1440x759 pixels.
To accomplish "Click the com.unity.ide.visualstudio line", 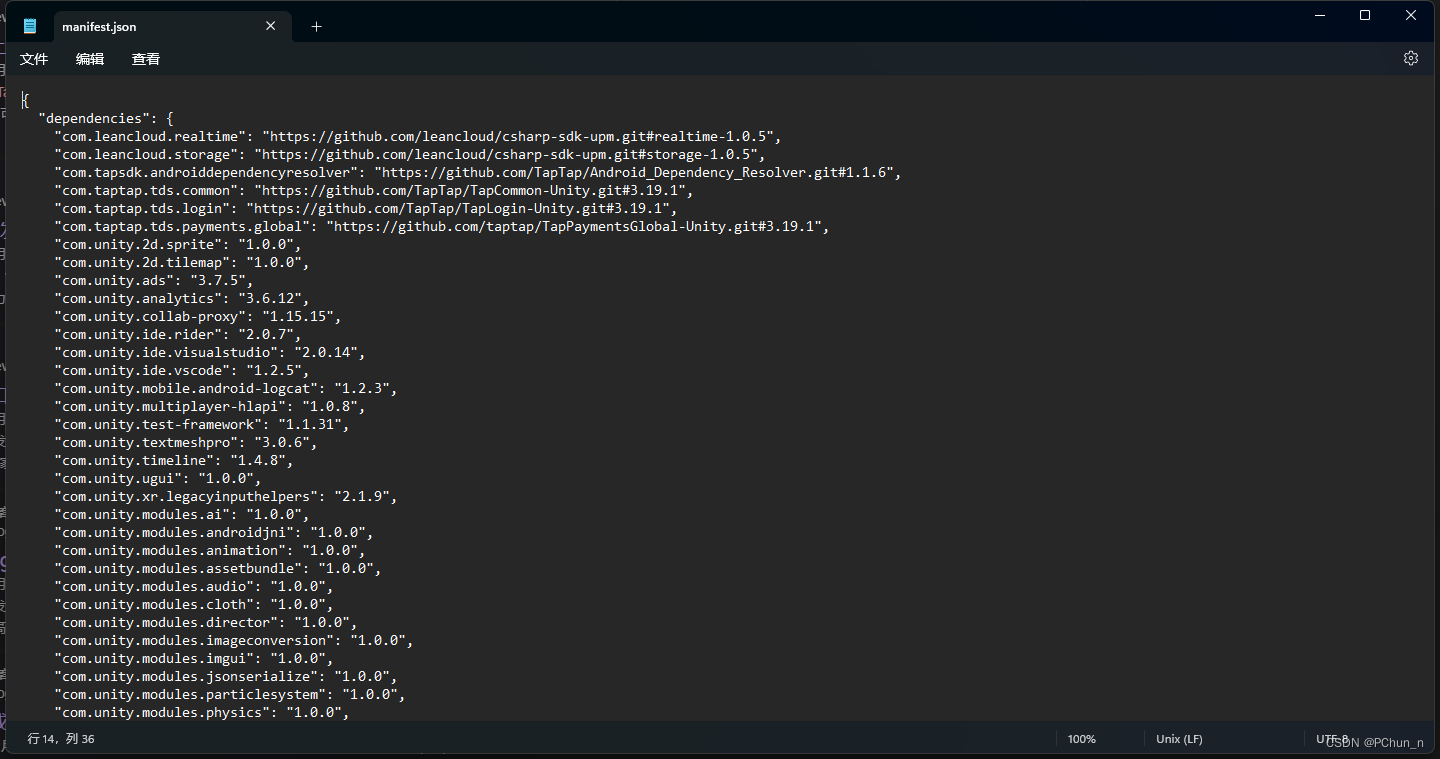I will pyautogui.click(x=210, y=352).
